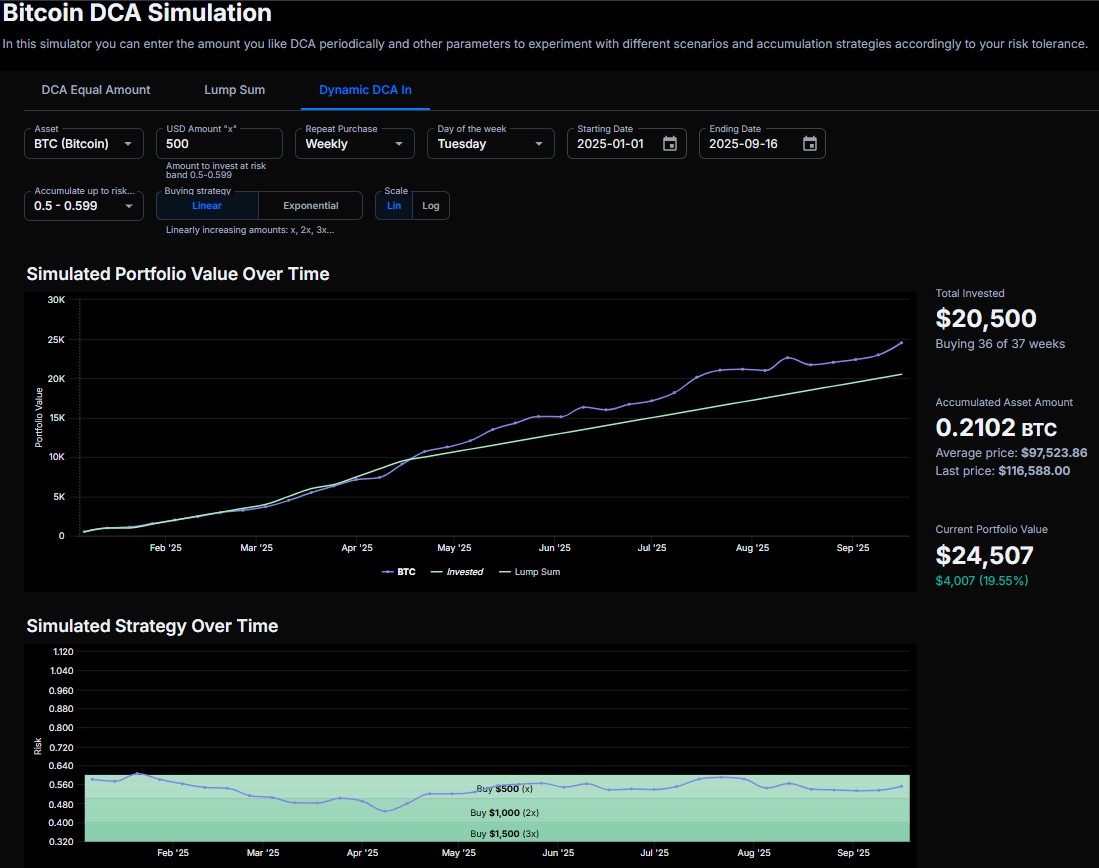Expand the Repeat Purchase Weekly dropdown
The width and height of the screenshot is (1099, 868).
click(354, 144)
